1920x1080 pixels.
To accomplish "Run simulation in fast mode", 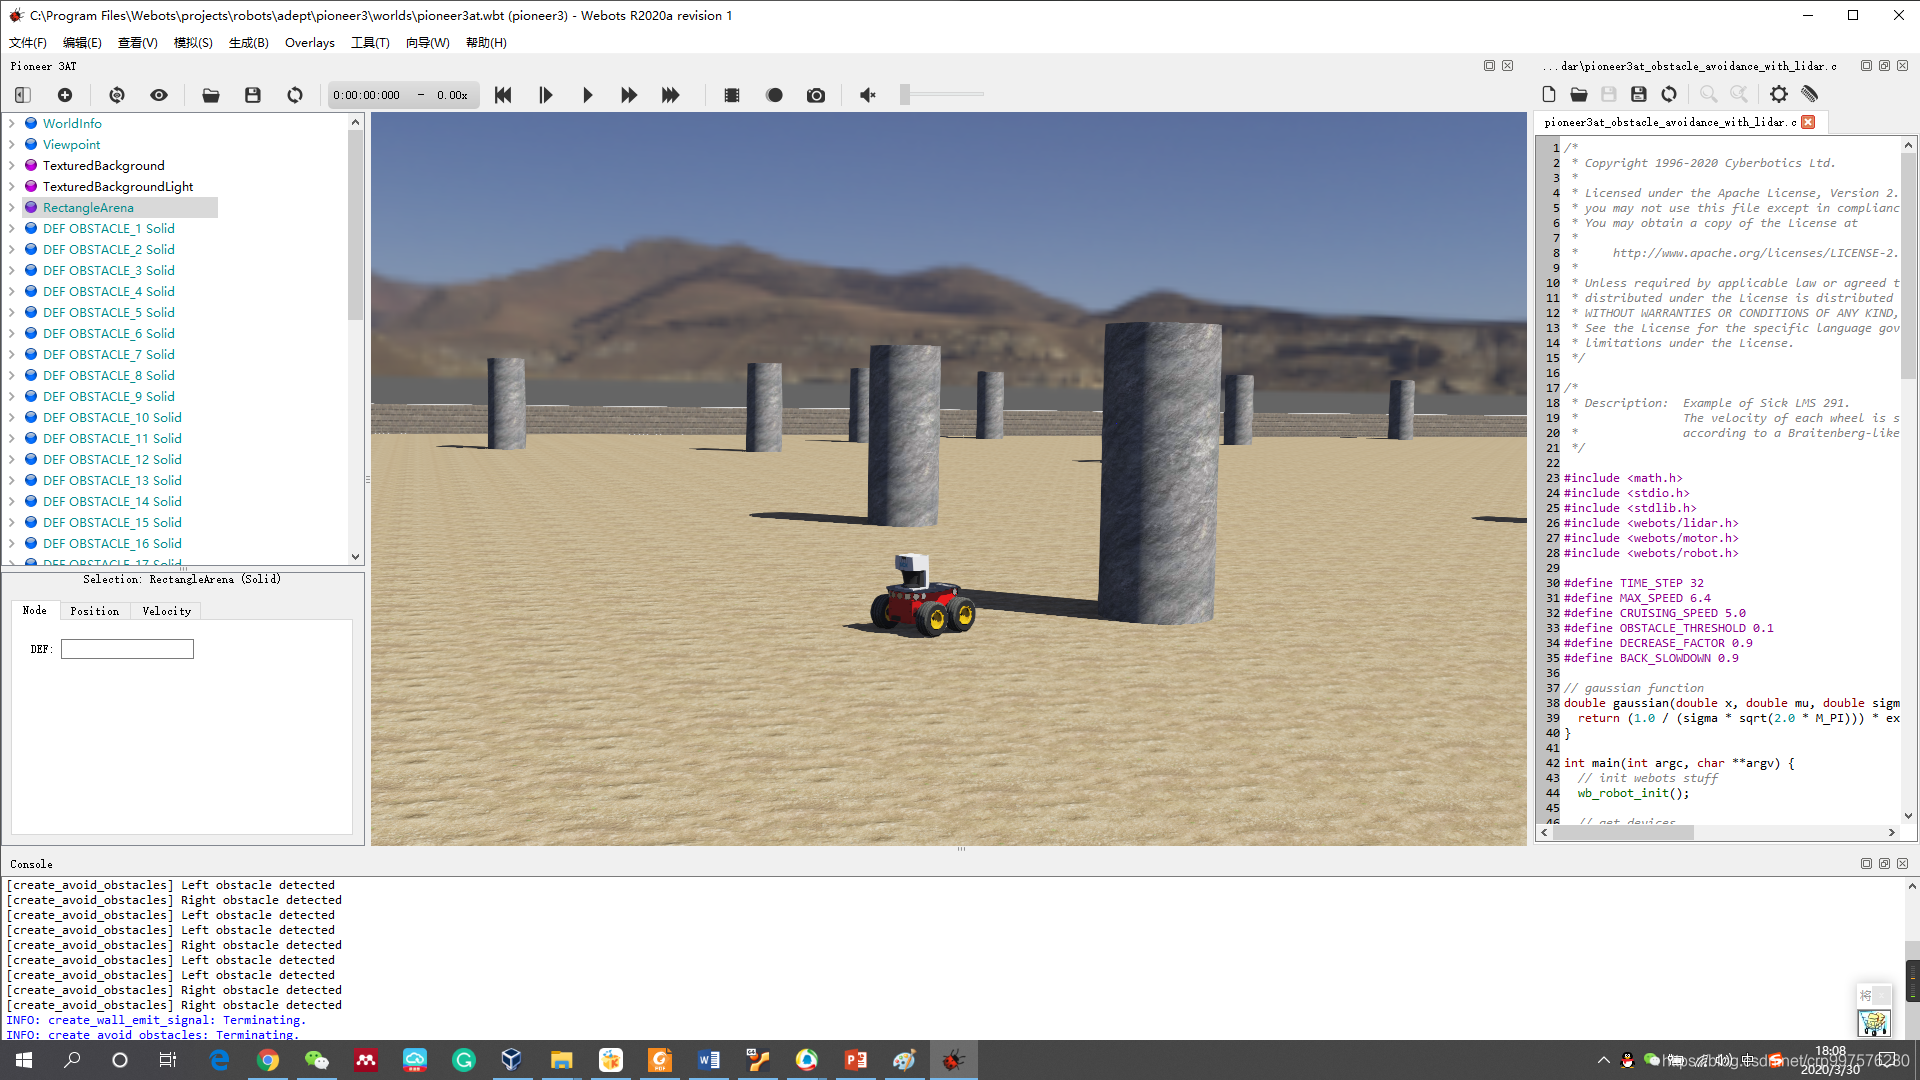I will click(629, 95).
